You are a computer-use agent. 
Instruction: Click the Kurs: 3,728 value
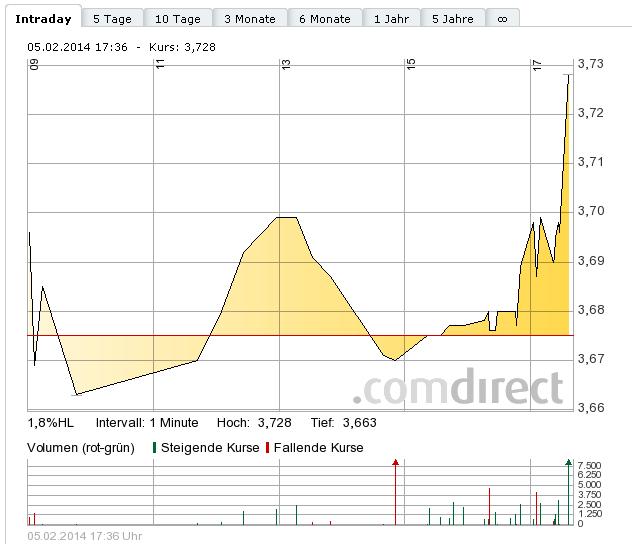(x=182, y=47)
